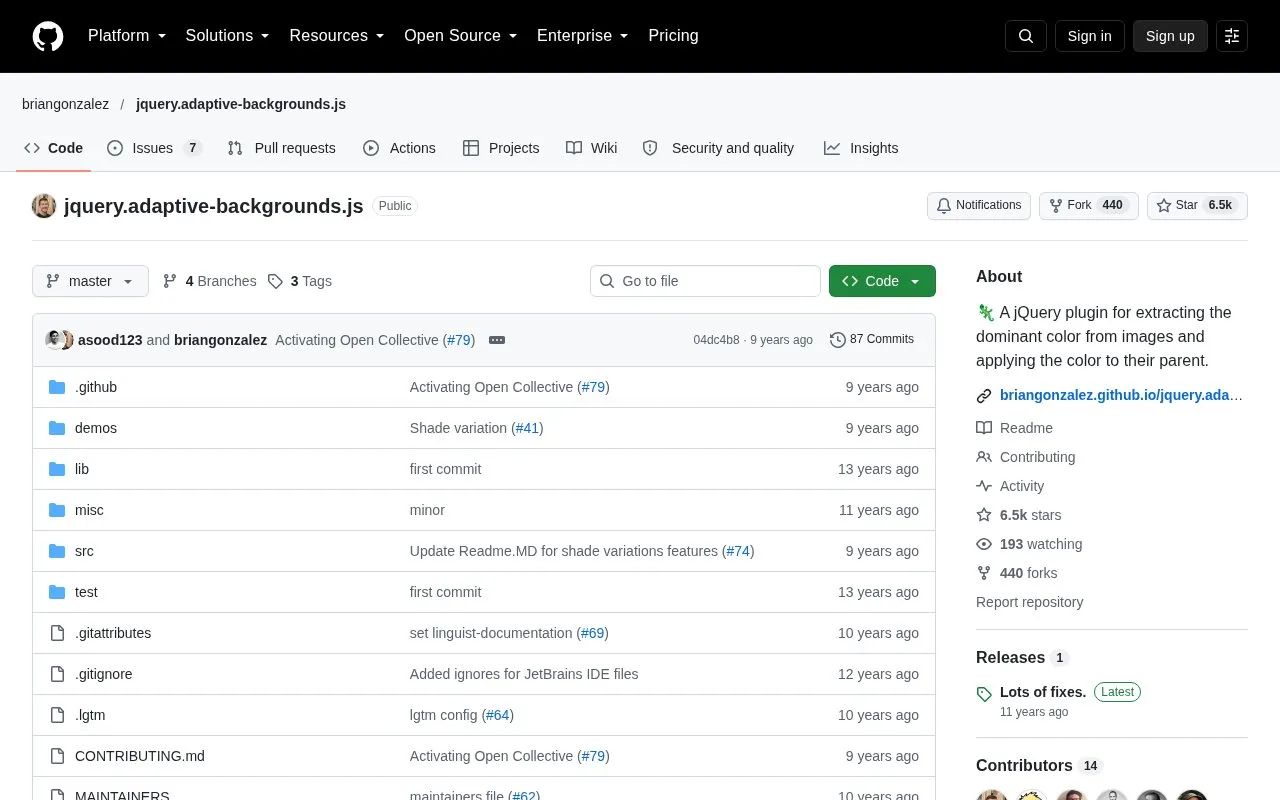This screenshot has height=800, width=1280.
Task: Click the link icon beside website URL
Action: (984, 396)
